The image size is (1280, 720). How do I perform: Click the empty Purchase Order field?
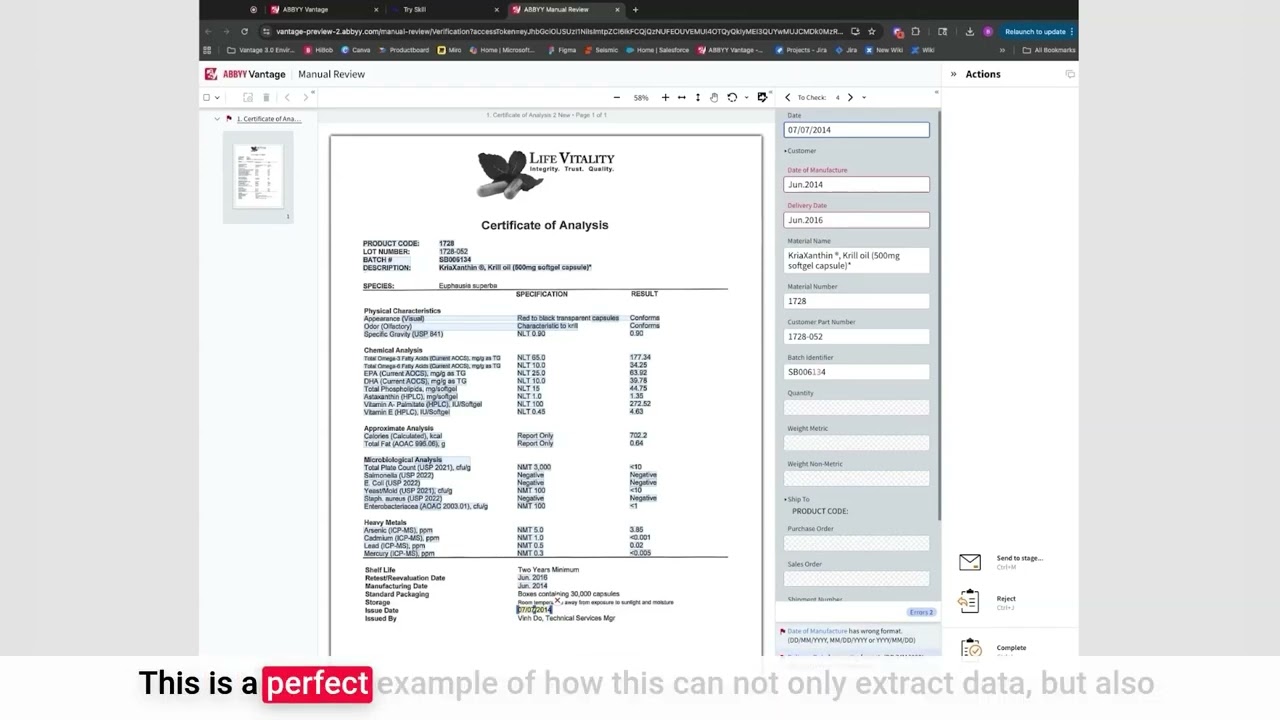[x=856, y=543]
